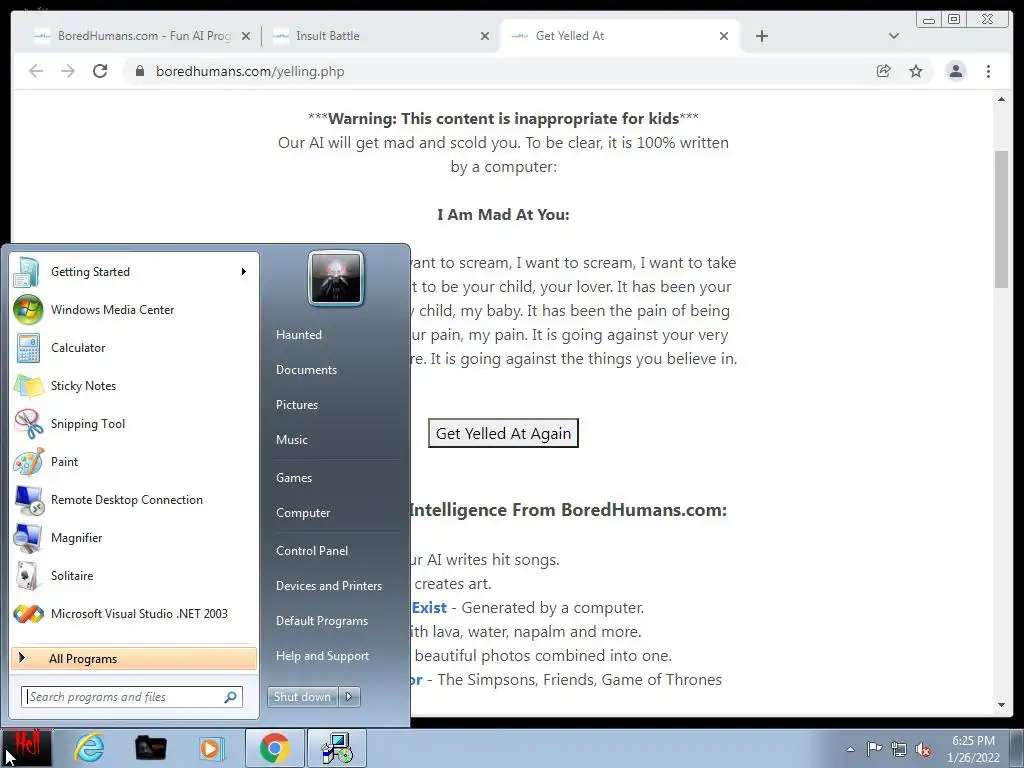Open Computer
This screenshot has height=768, width=1024.
303,513
